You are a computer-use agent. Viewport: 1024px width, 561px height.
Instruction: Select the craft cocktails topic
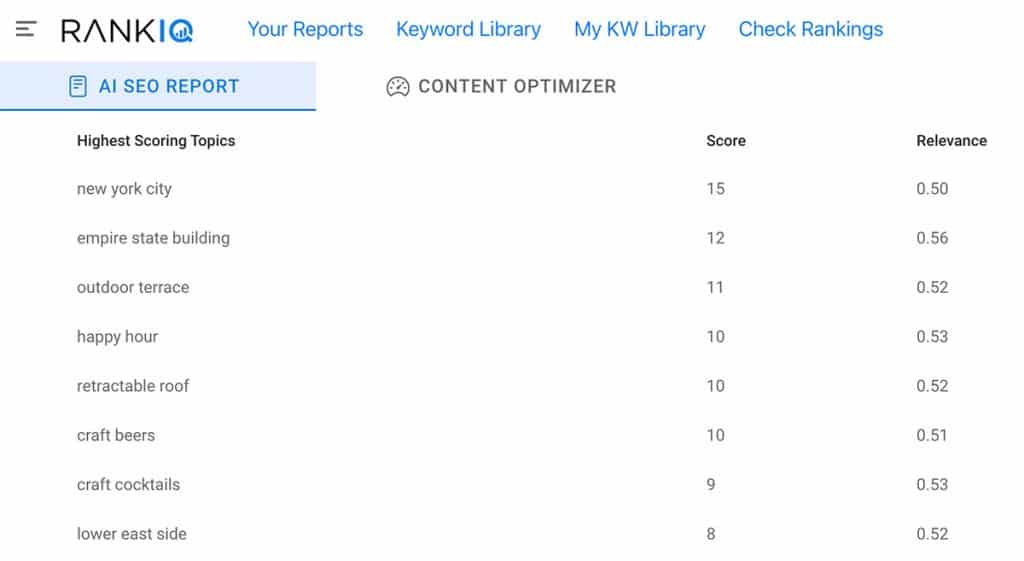point(129,485)
